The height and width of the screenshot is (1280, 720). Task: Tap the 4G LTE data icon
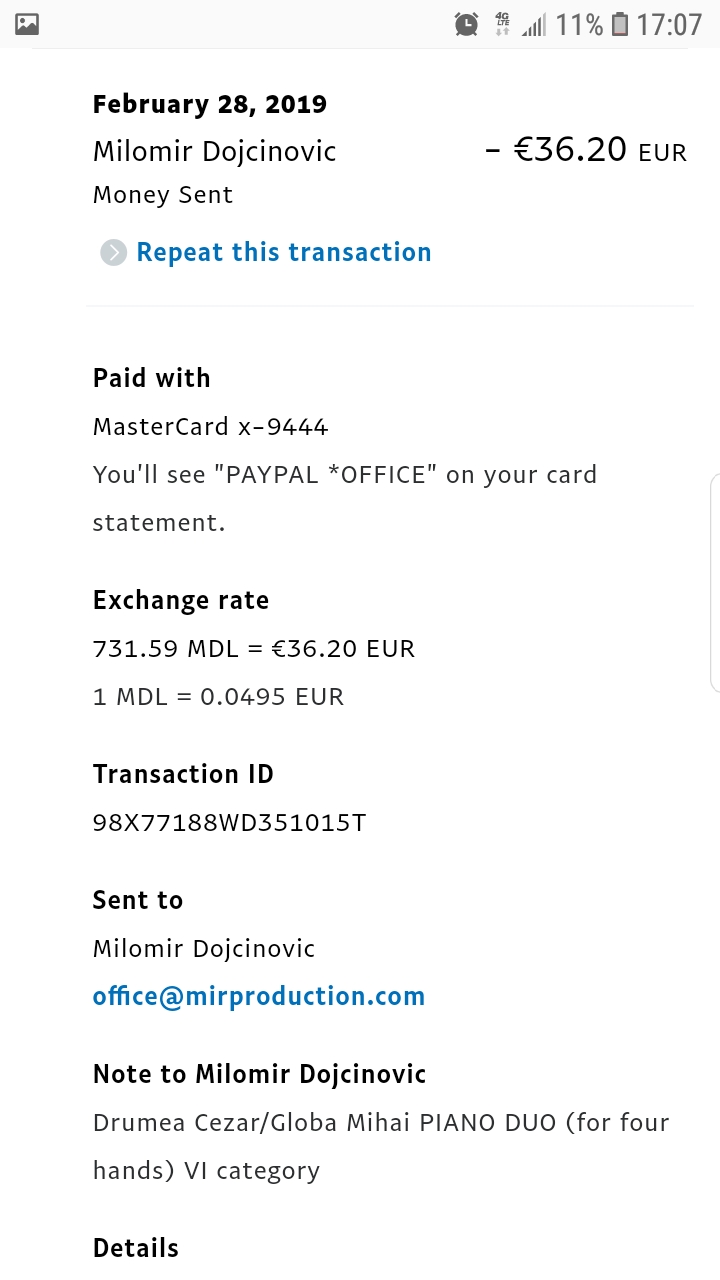pyautogui.click(x=502, y=24)
